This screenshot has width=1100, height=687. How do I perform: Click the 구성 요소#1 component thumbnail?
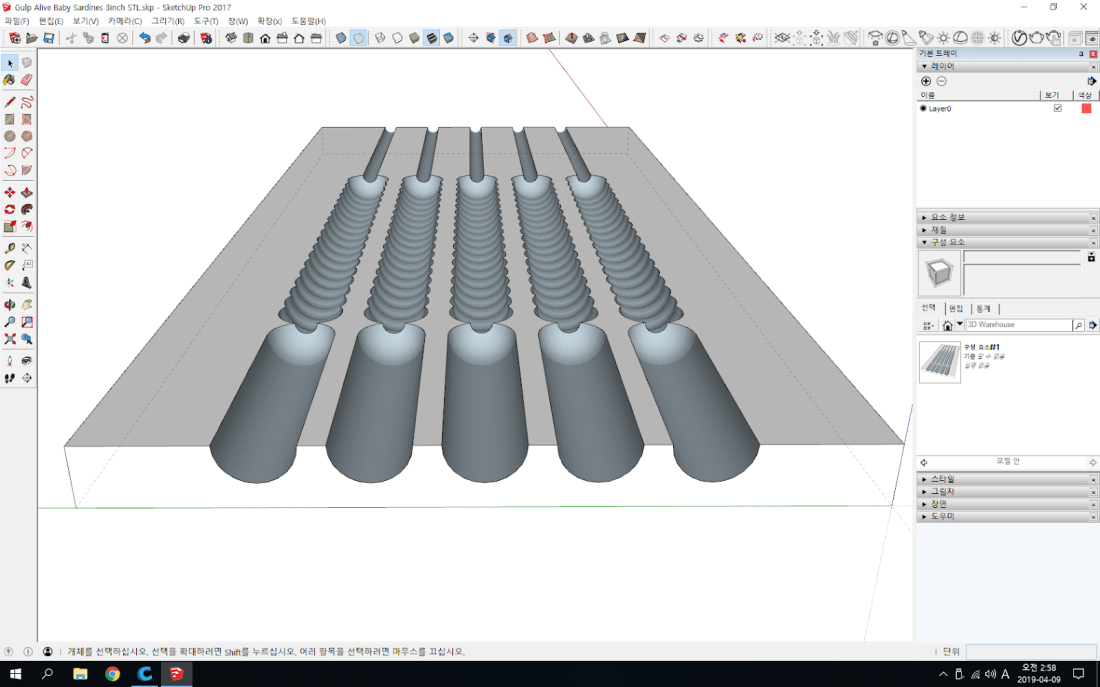[940, 362]
